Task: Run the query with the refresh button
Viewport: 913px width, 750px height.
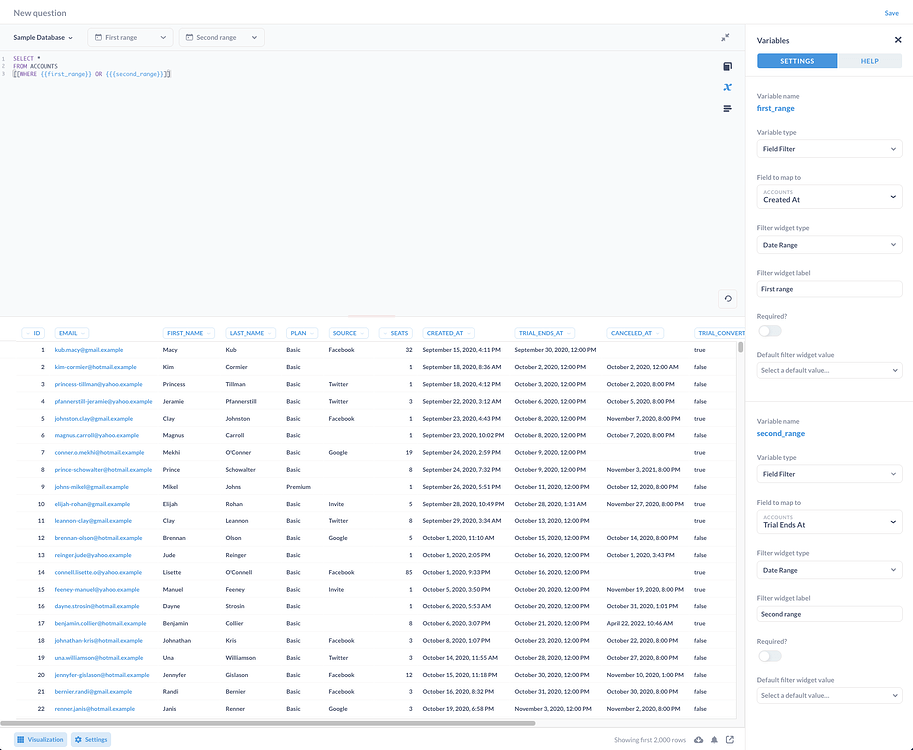Action: coord(728,299)
